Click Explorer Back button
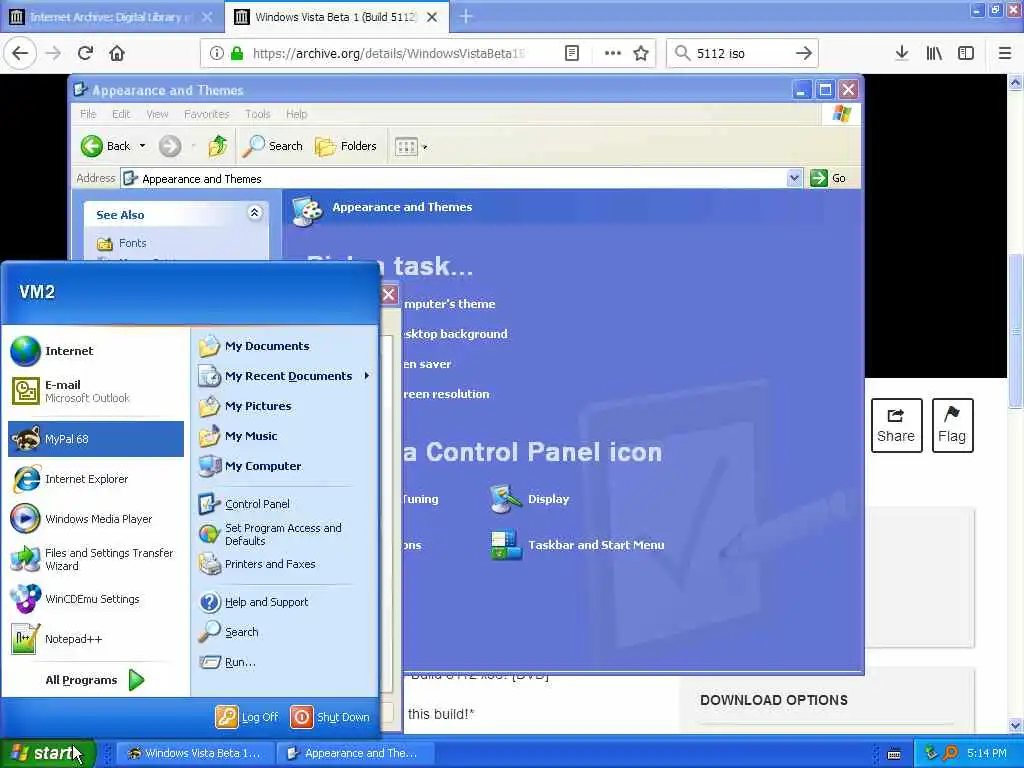 [x=105, y=146]
